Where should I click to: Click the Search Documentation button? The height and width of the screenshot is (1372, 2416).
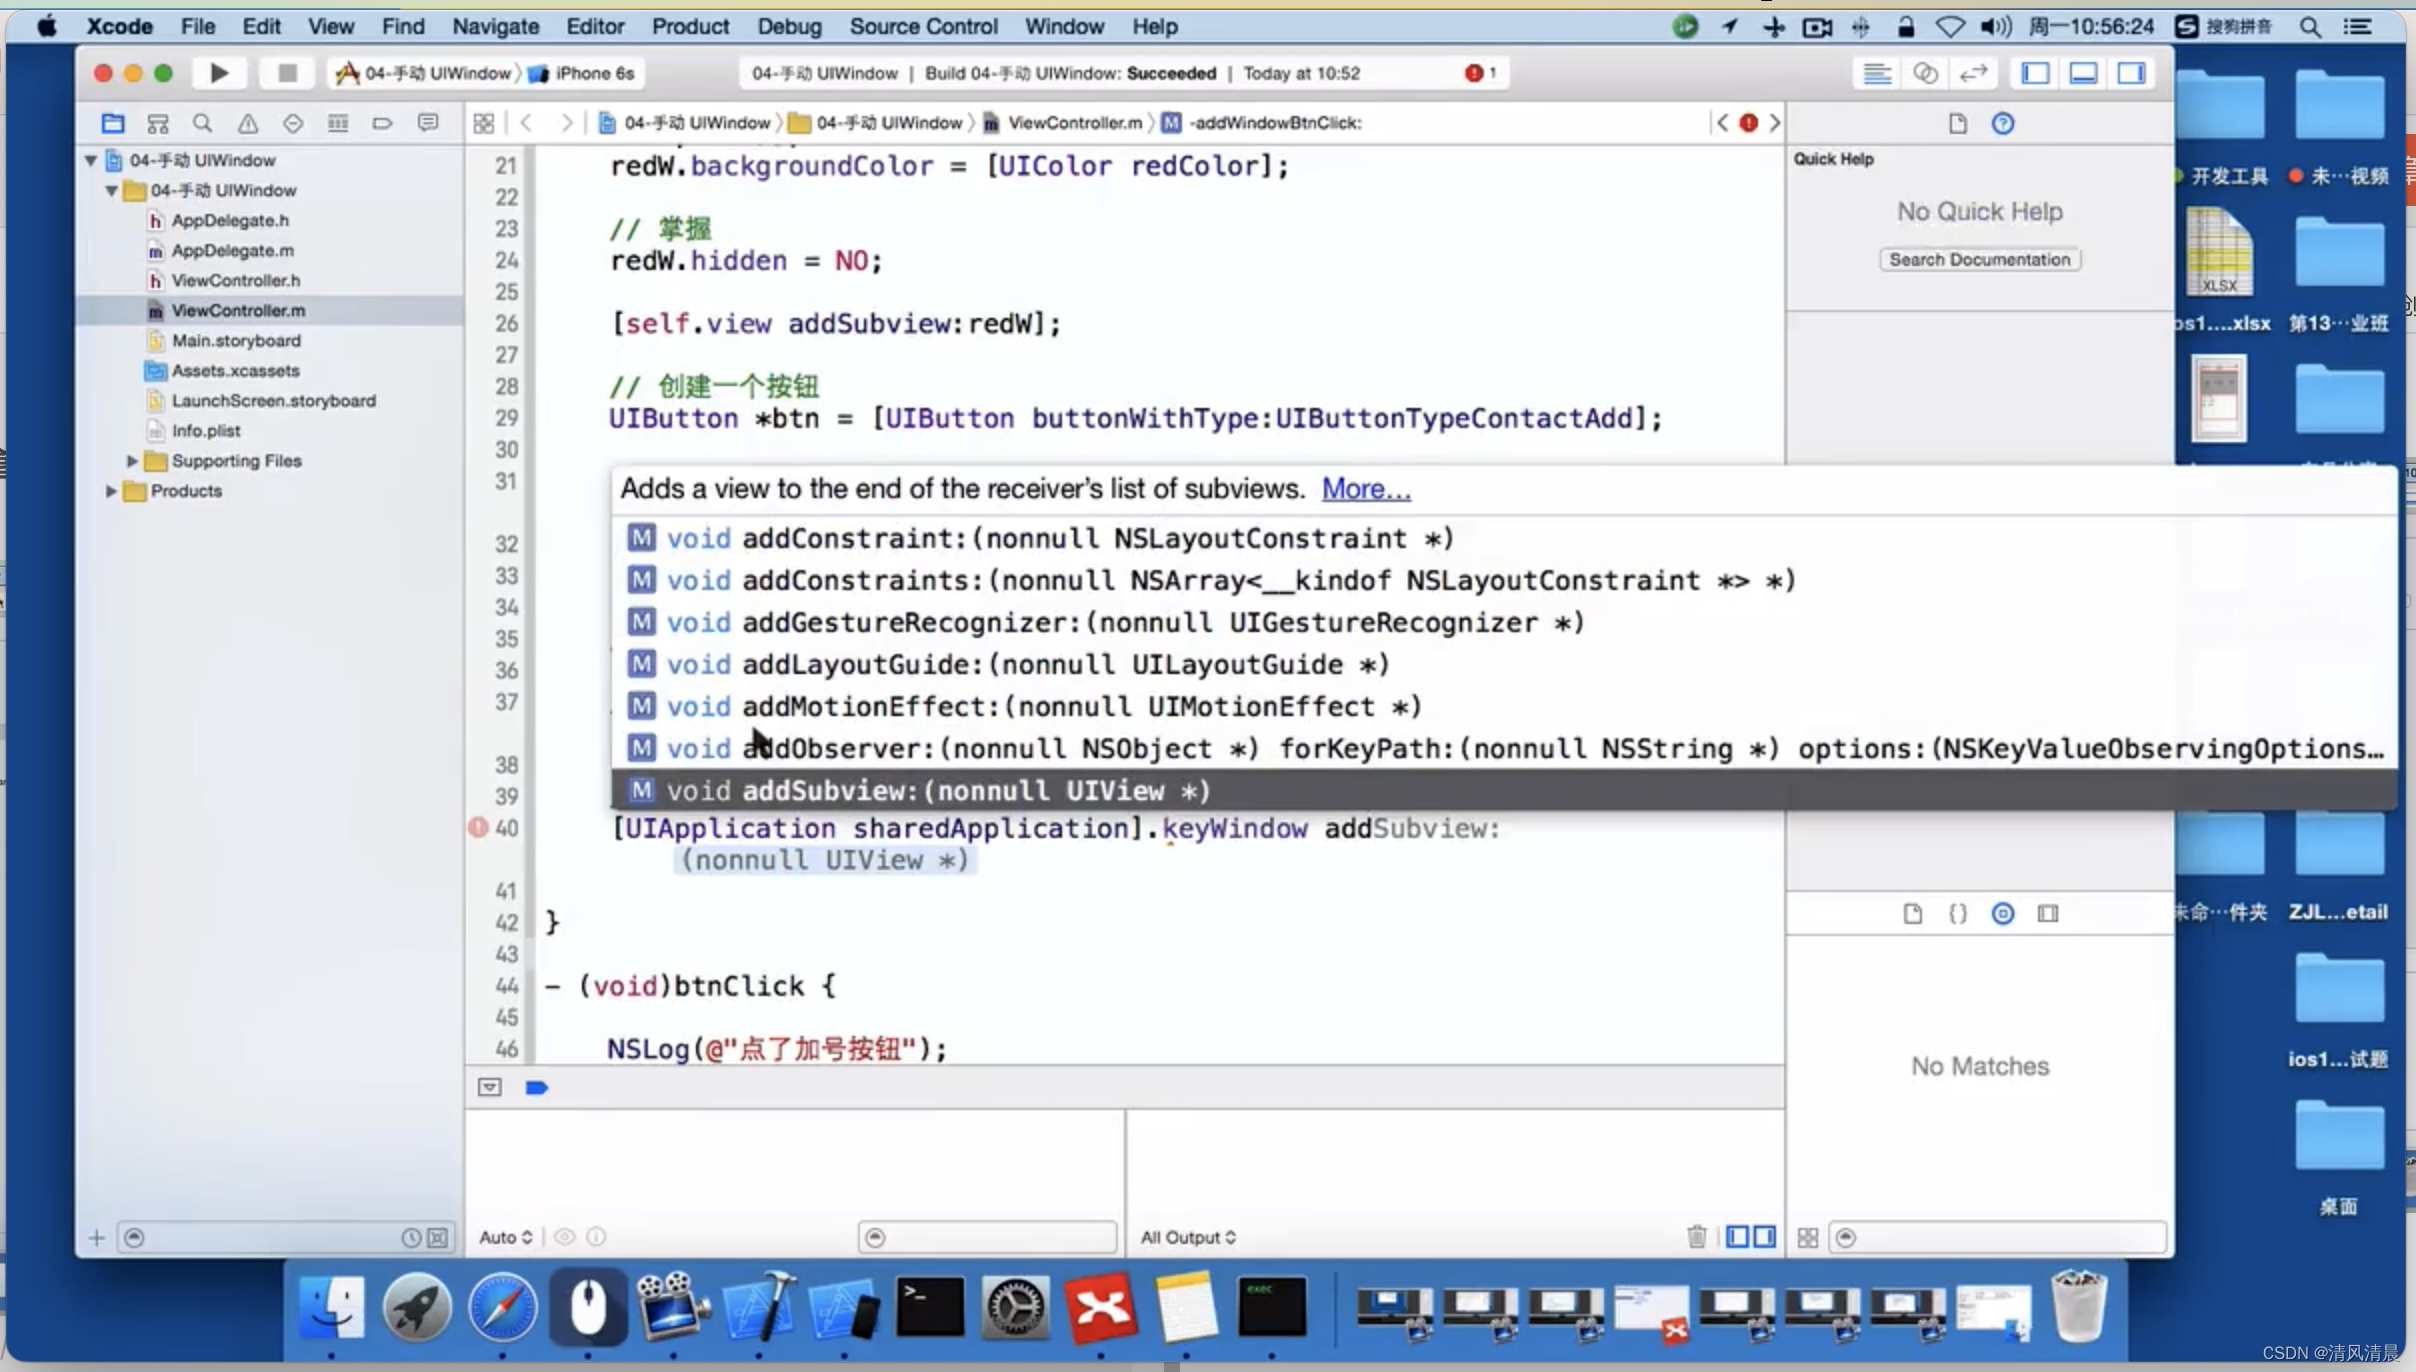tap(1980, 259)
